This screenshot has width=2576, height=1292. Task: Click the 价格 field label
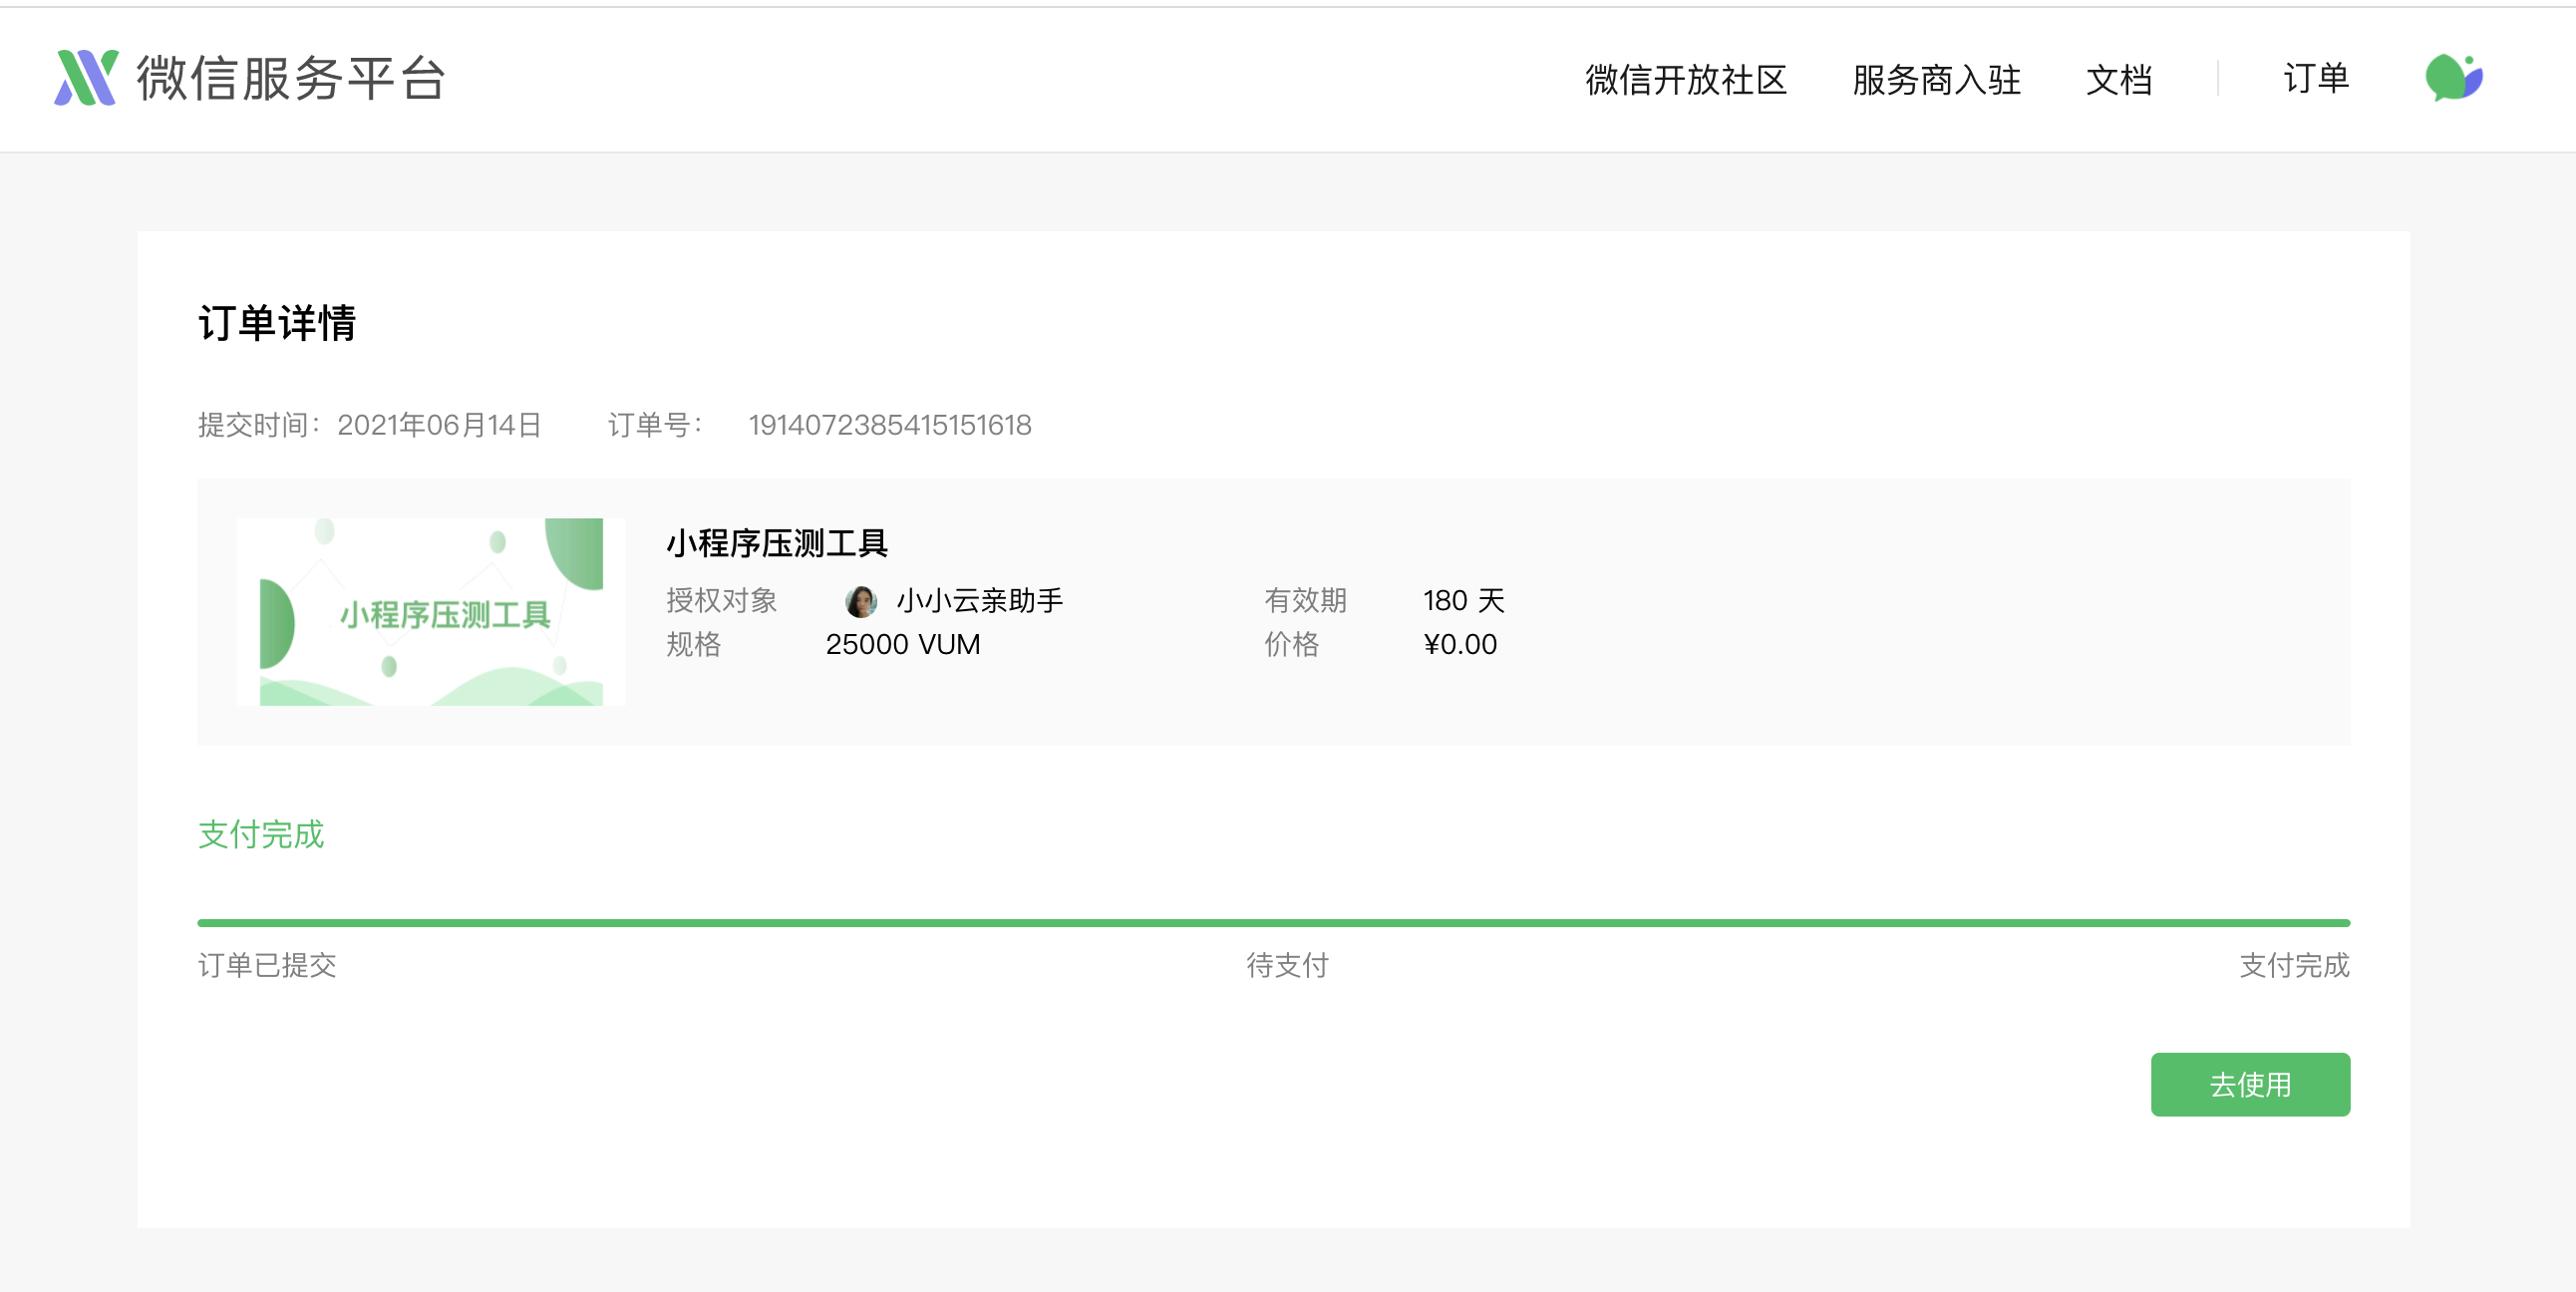click(1292, 644)
